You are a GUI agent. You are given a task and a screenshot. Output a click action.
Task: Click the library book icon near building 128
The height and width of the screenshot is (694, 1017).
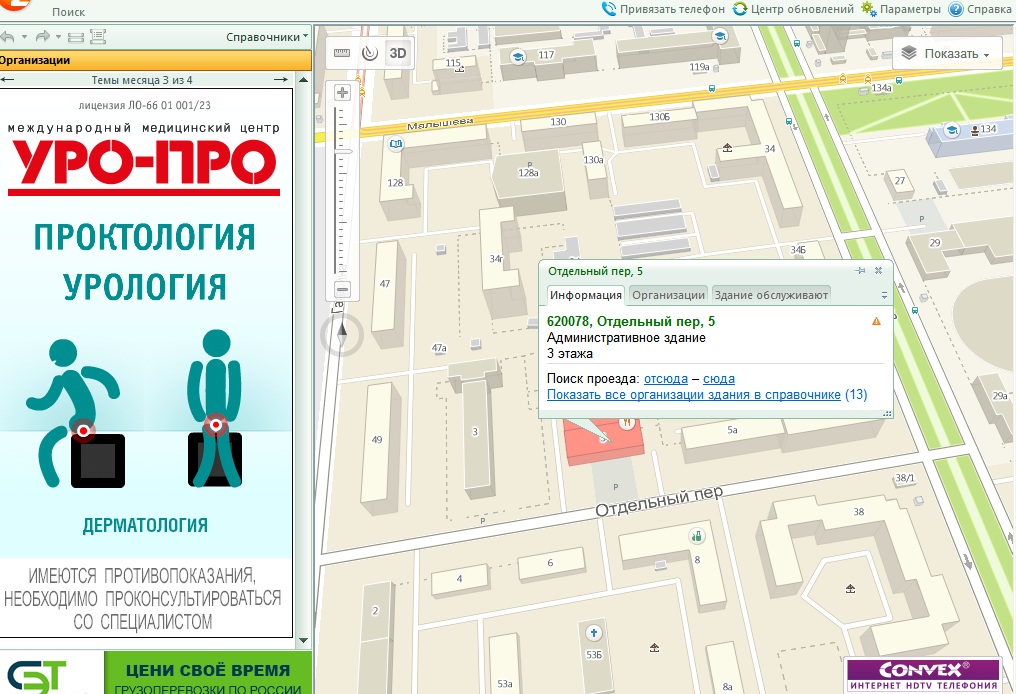click(x=396, y=144)
